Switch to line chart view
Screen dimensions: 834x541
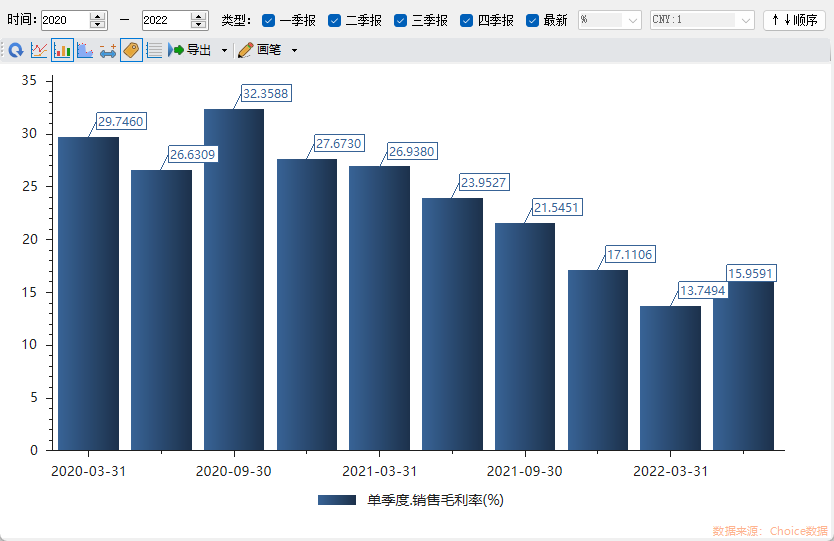(x=39, y=50)
